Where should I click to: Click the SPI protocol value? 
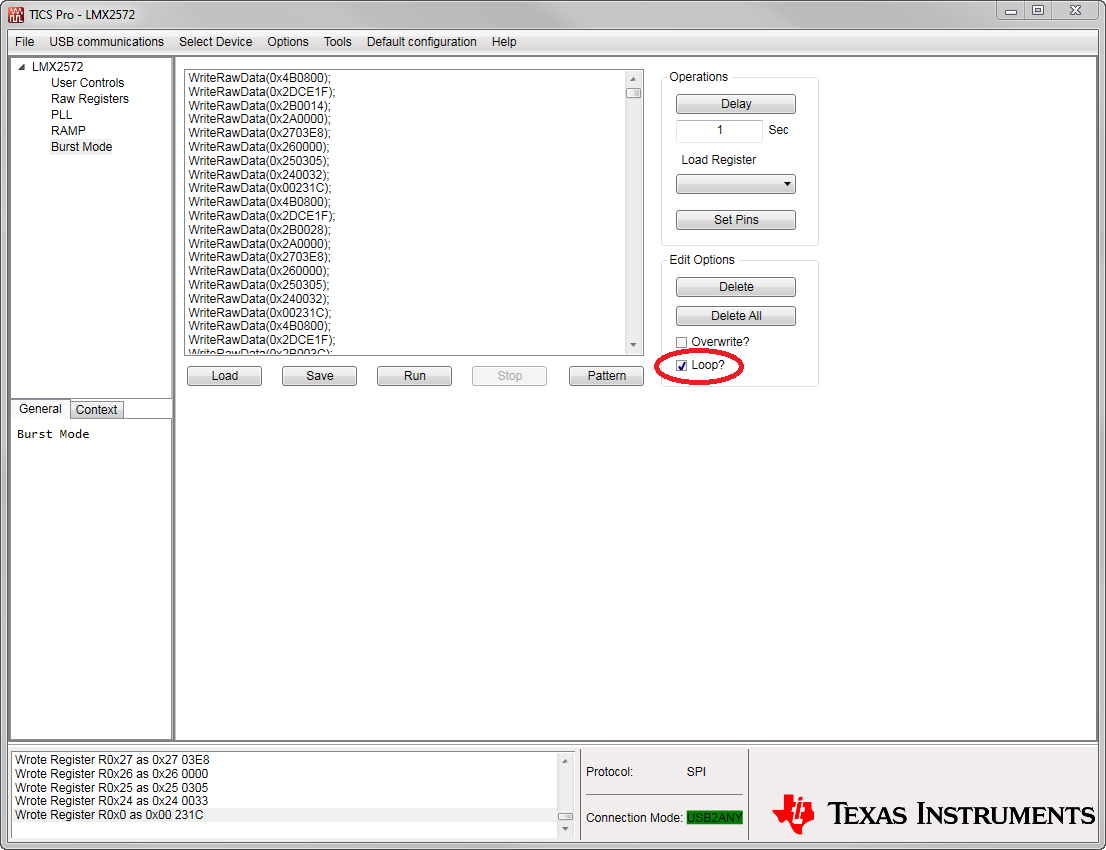(696, 772)
